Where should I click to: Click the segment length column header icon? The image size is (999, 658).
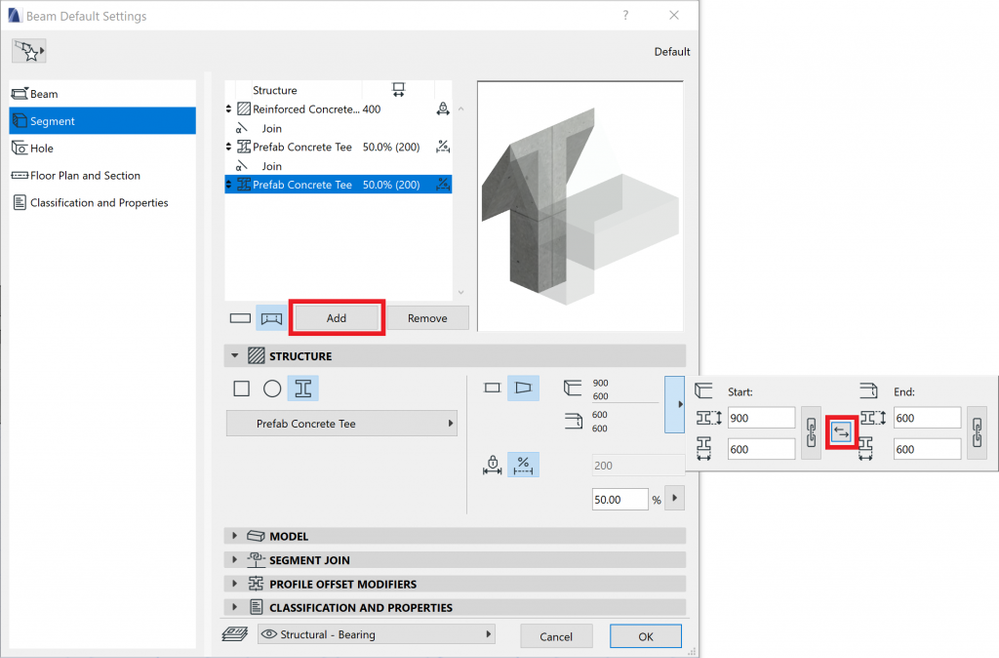pyautogui.click(x=398, y=90)
